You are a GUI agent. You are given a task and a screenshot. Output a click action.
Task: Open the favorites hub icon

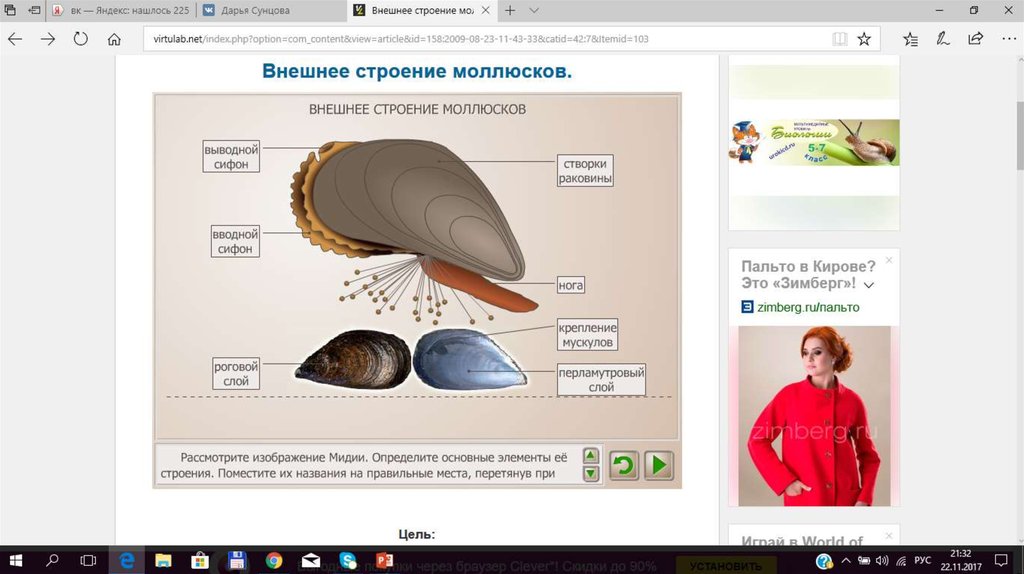point(910,39)
